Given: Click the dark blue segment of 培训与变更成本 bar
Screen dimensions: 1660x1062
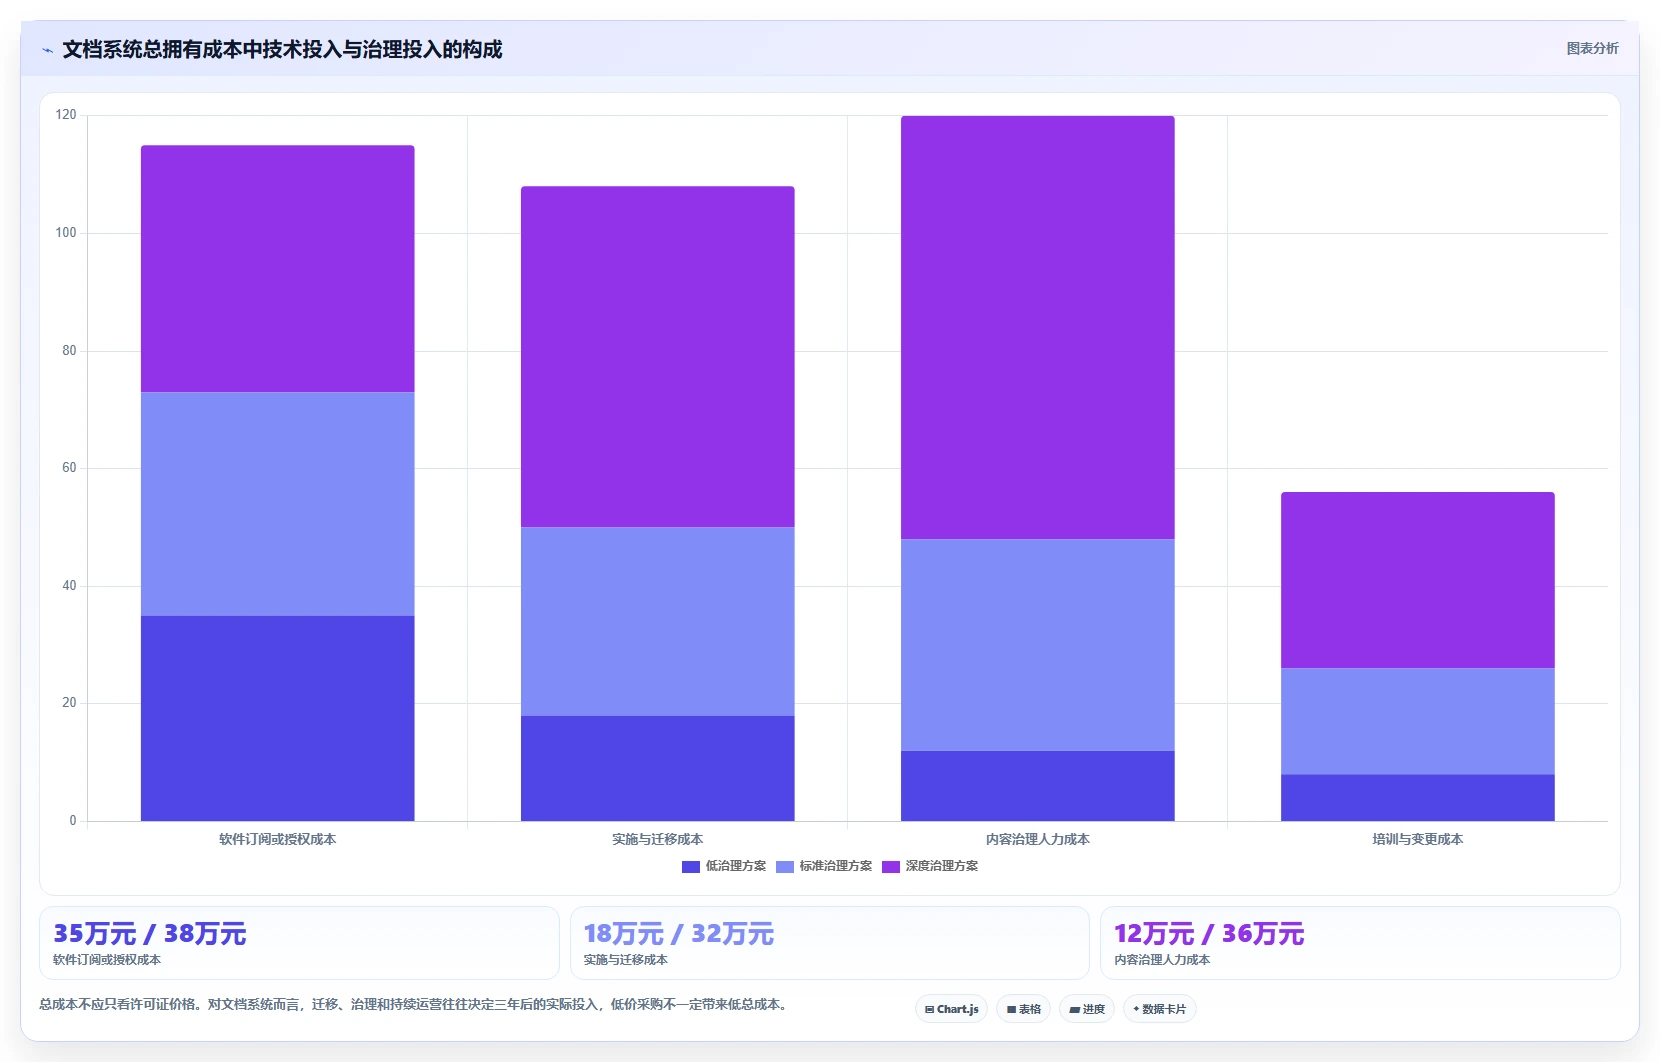Looking at the screenshot, I should point(1417,798).
